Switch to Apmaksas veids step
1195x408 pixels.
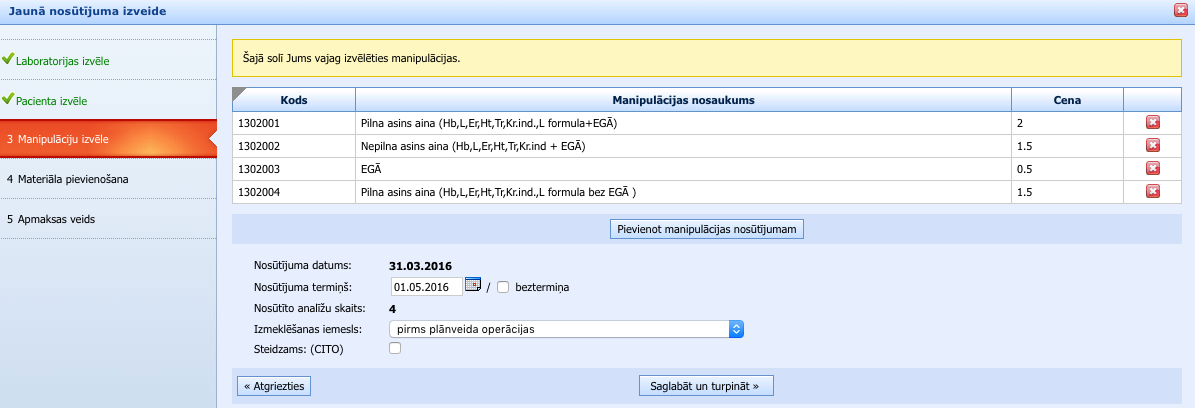click(50, 219)
